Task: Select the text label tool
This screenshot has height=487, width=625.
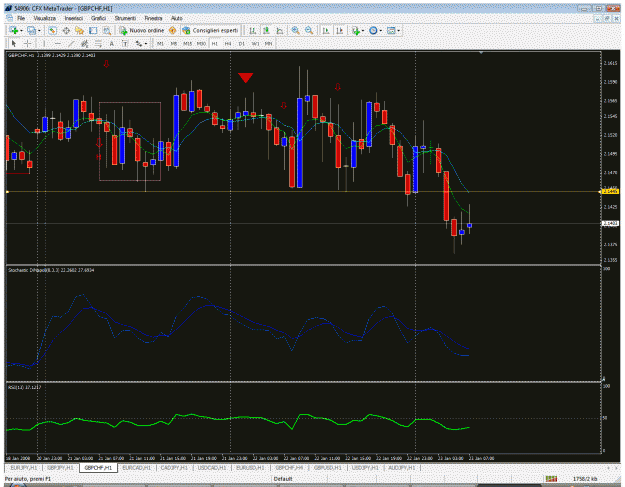Action: 125,43
